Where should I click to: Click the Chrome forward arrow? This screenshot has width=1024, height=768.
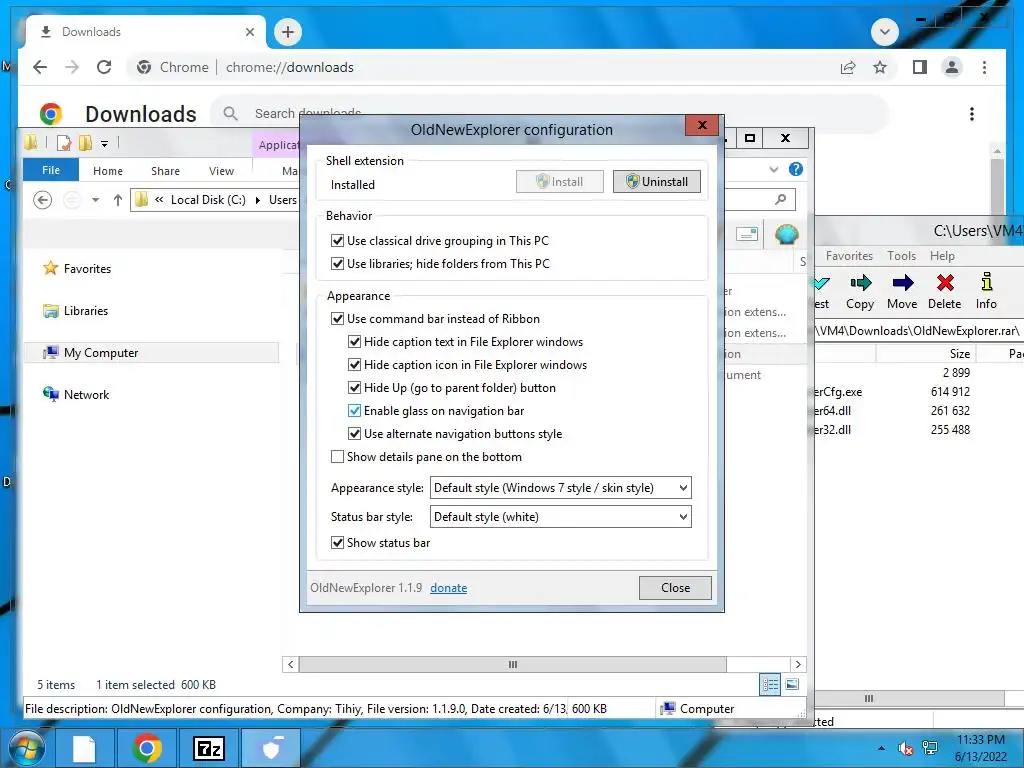click(72, 67)
